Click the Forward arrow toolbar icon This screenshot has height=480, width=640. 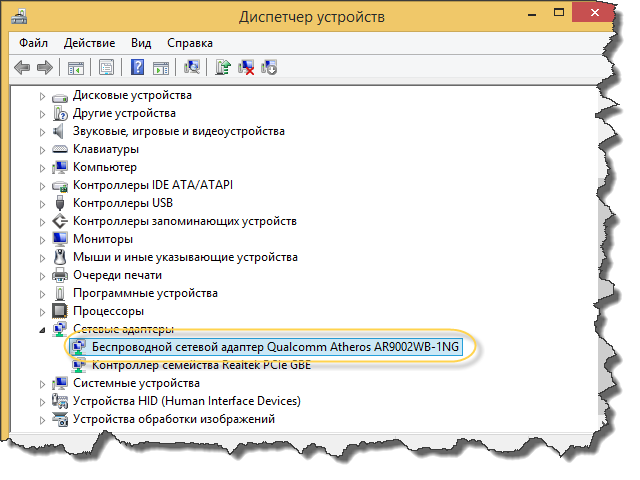44,67
